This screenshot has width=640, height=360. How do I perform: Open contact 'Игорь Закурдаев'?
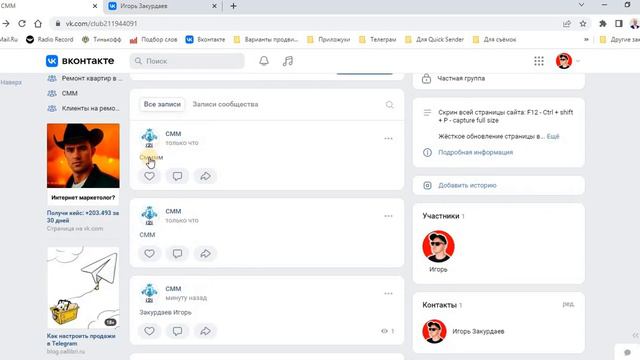click(478, 331)
